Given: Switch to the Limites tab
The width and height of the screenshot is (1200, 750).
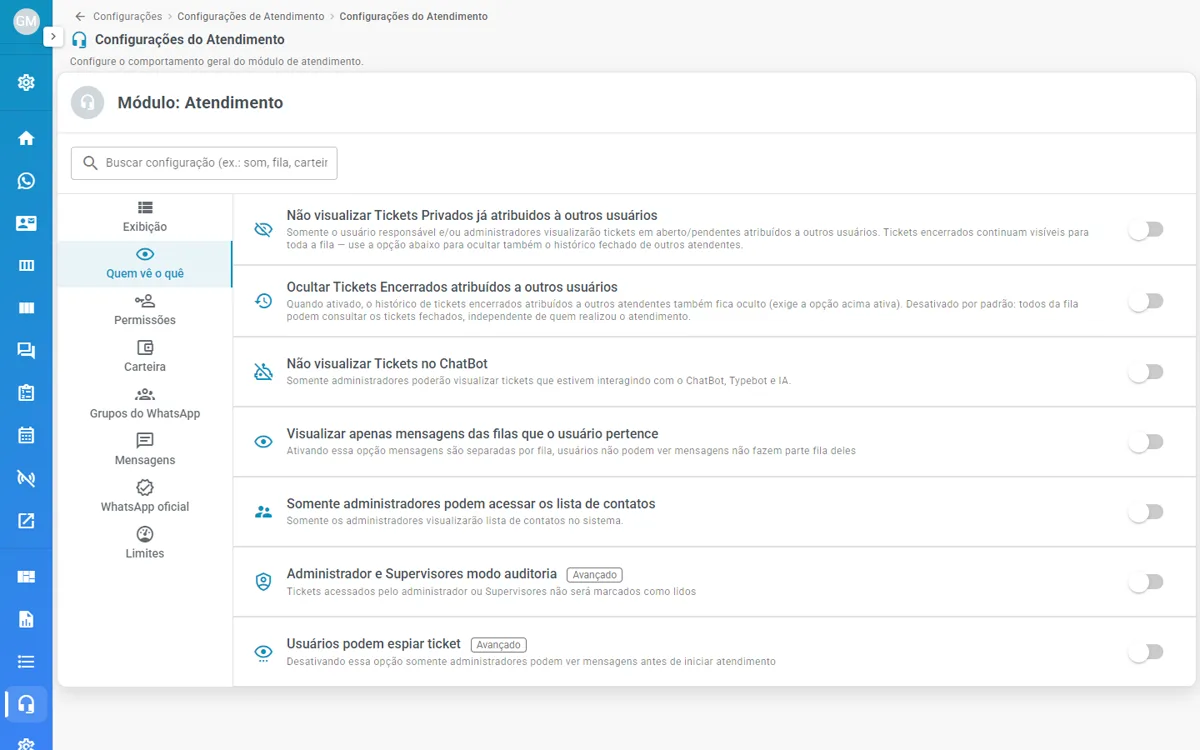Looking at the screenshot, I should pyautogui.click(x=145, y=544).
